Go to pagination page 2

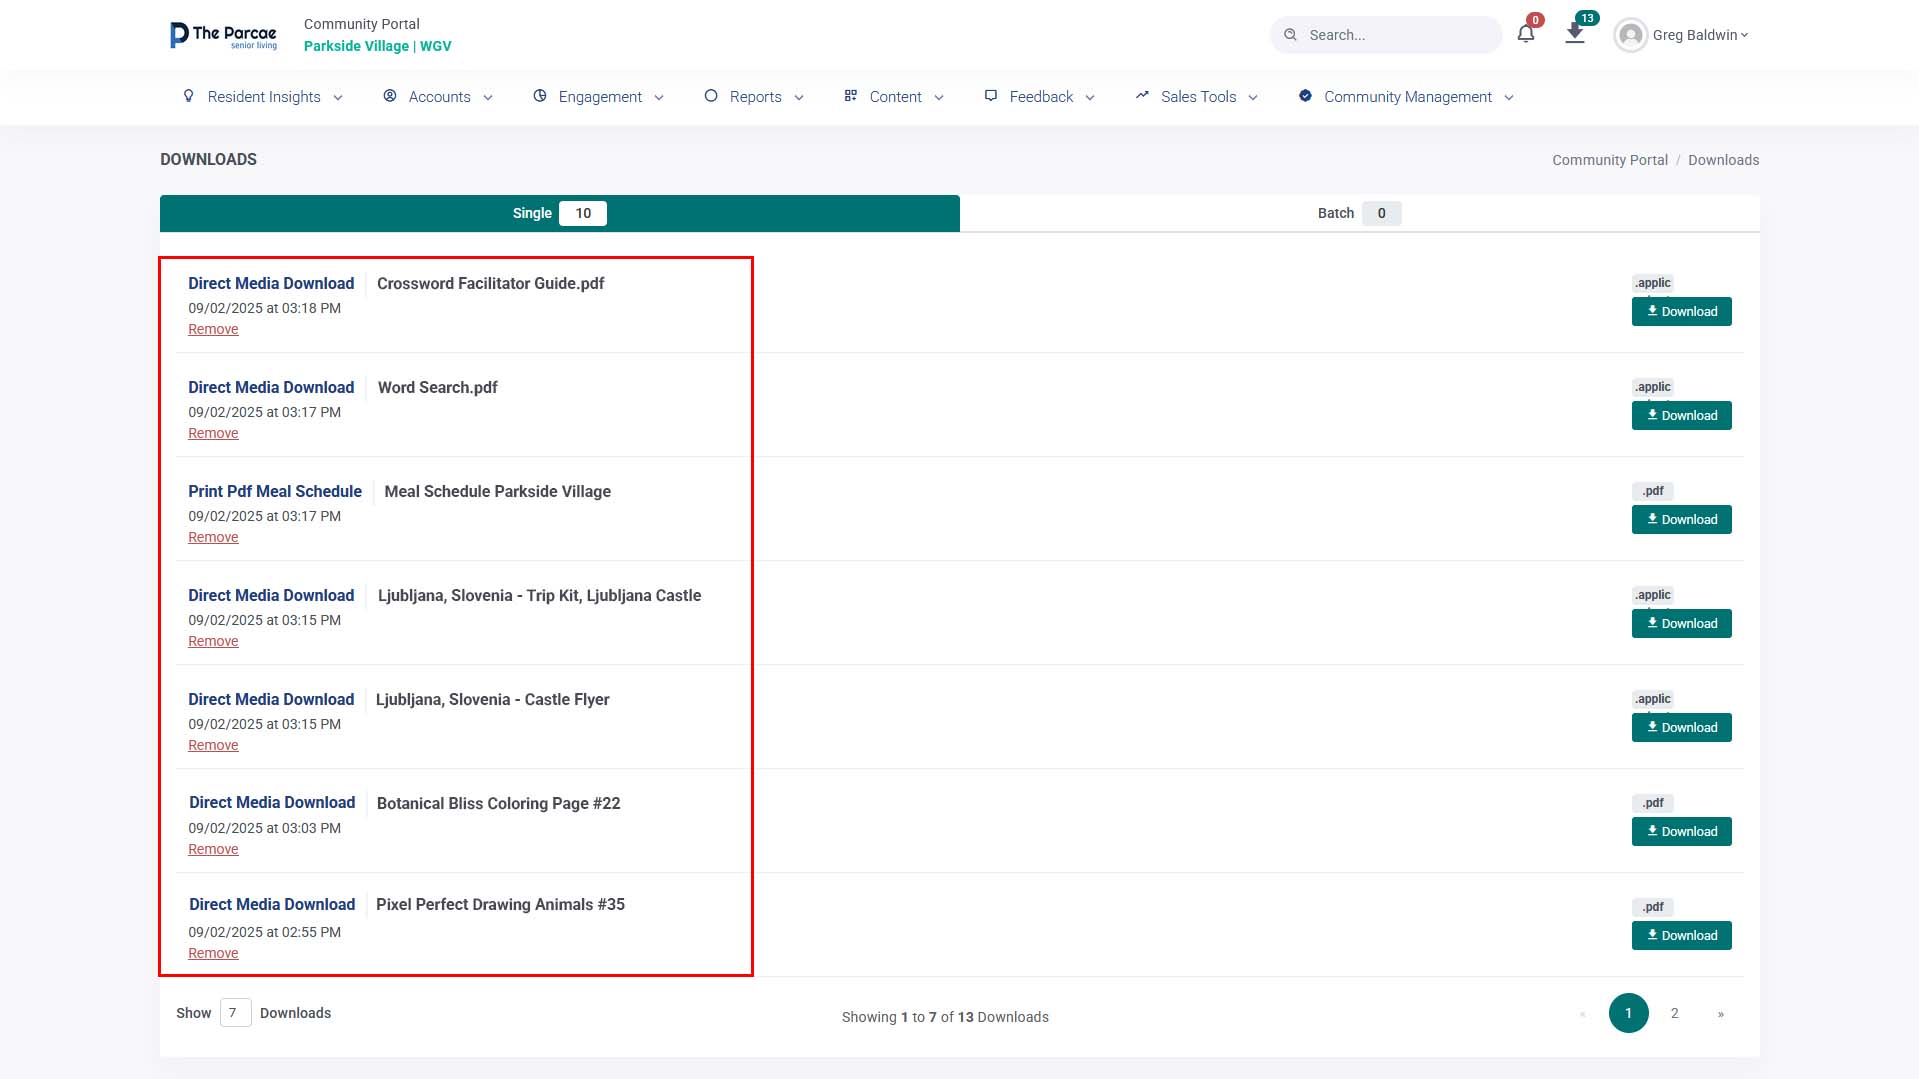1674,1013
